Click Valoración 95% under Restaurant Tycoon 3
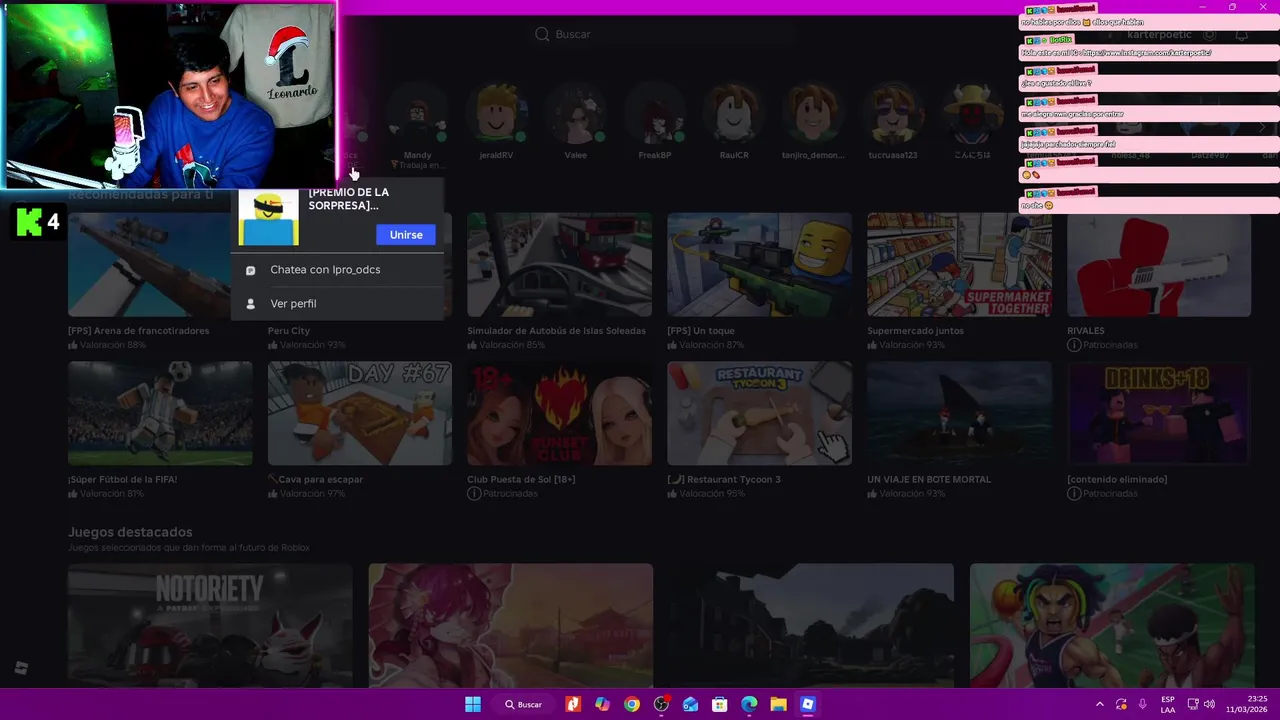Screen dimensions: 1280x720 click(x=712, y=494)
